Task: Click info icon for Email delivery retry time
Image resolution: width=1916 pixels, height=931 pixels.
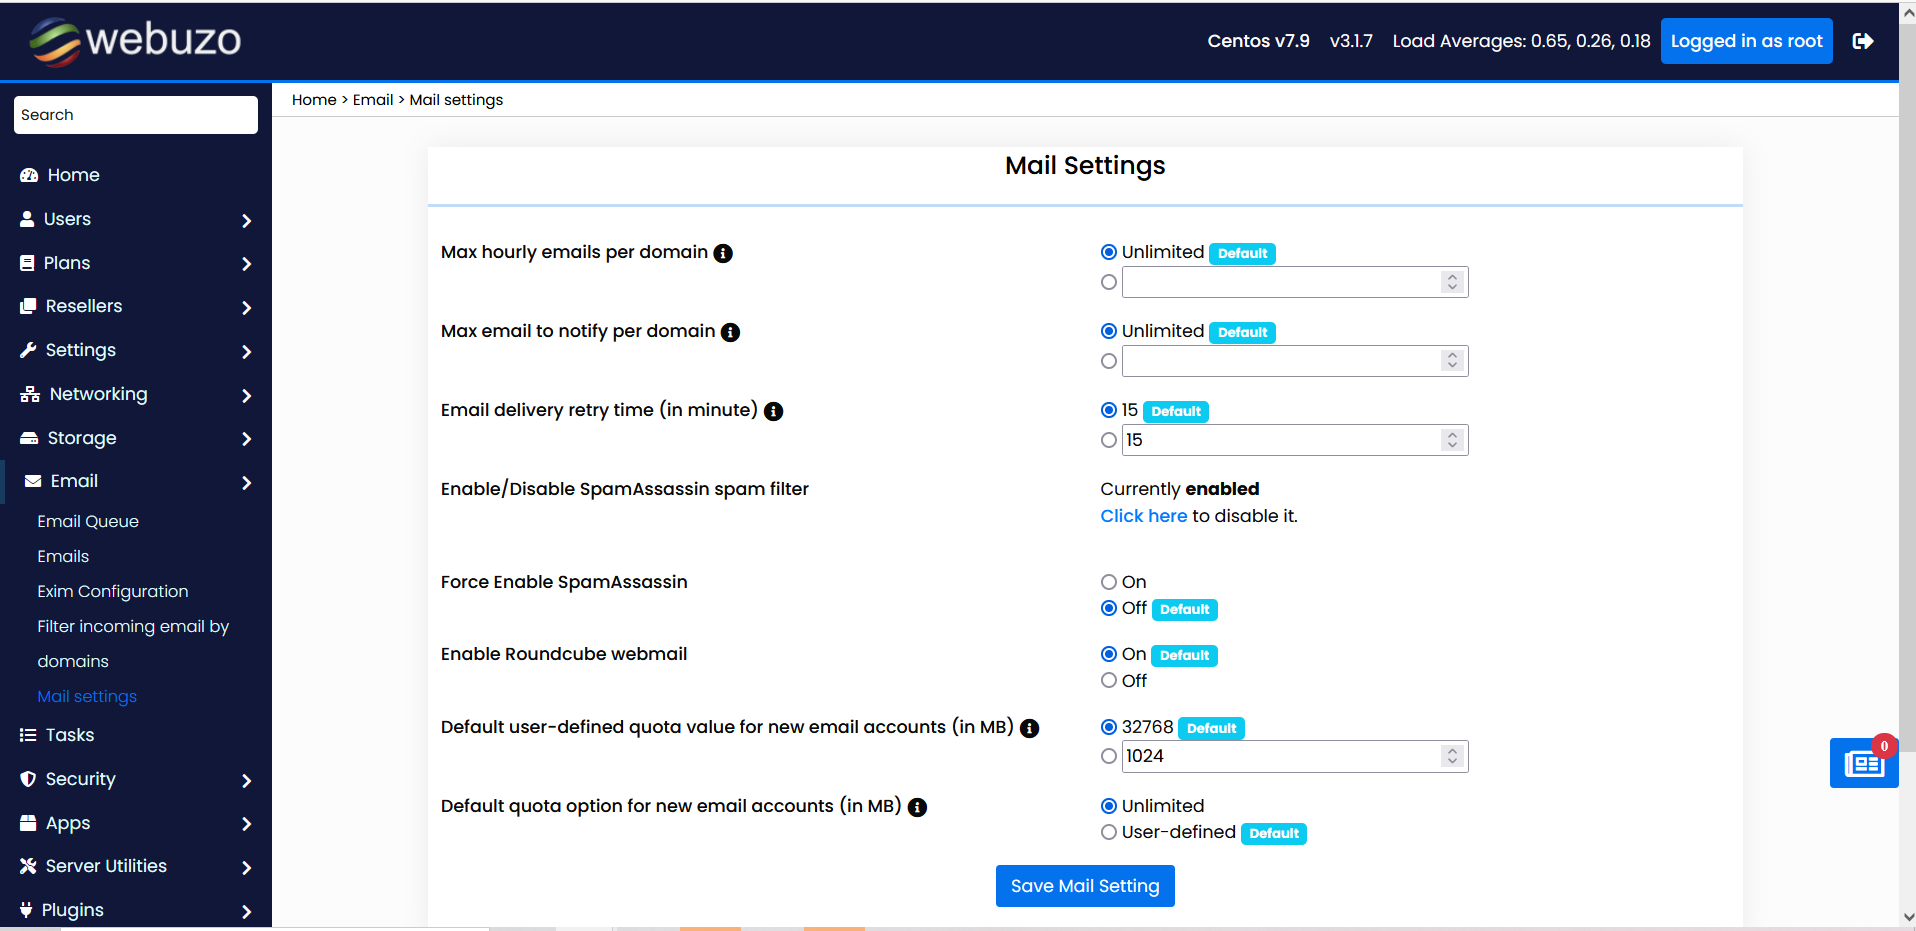Action: pos(774,411)
